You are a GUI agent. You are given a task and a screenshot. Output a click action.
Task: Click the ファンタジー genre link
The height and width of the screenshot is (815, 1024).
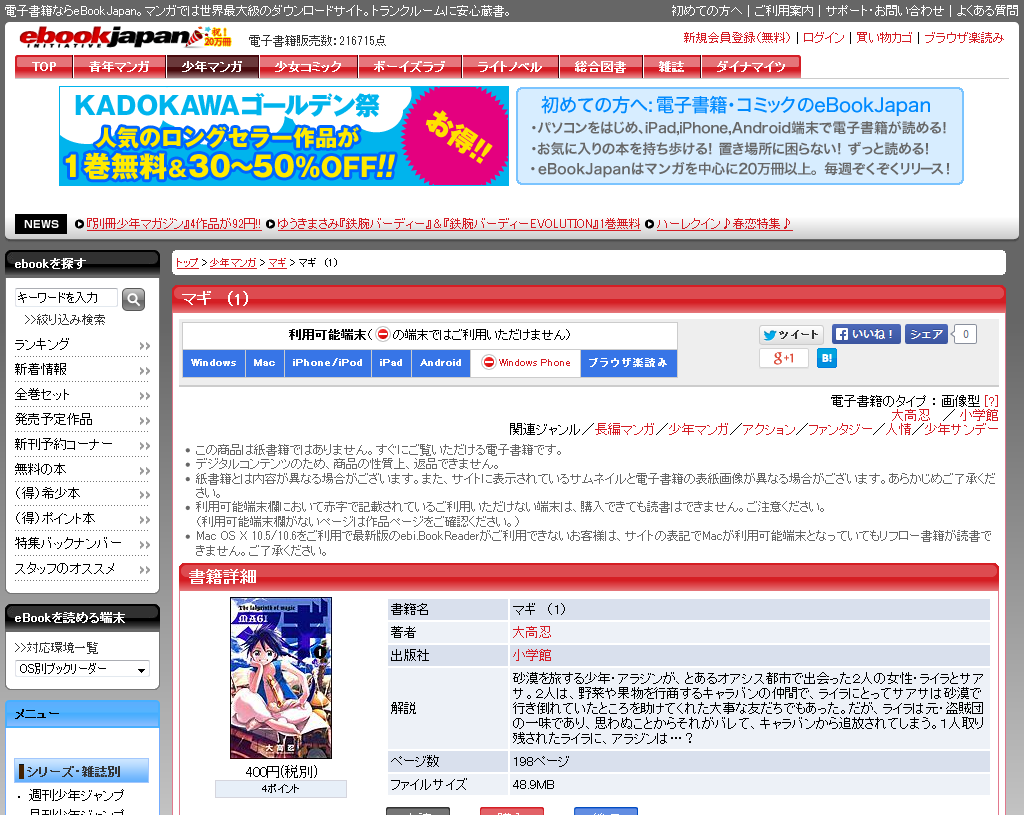(x=840, y=429)
